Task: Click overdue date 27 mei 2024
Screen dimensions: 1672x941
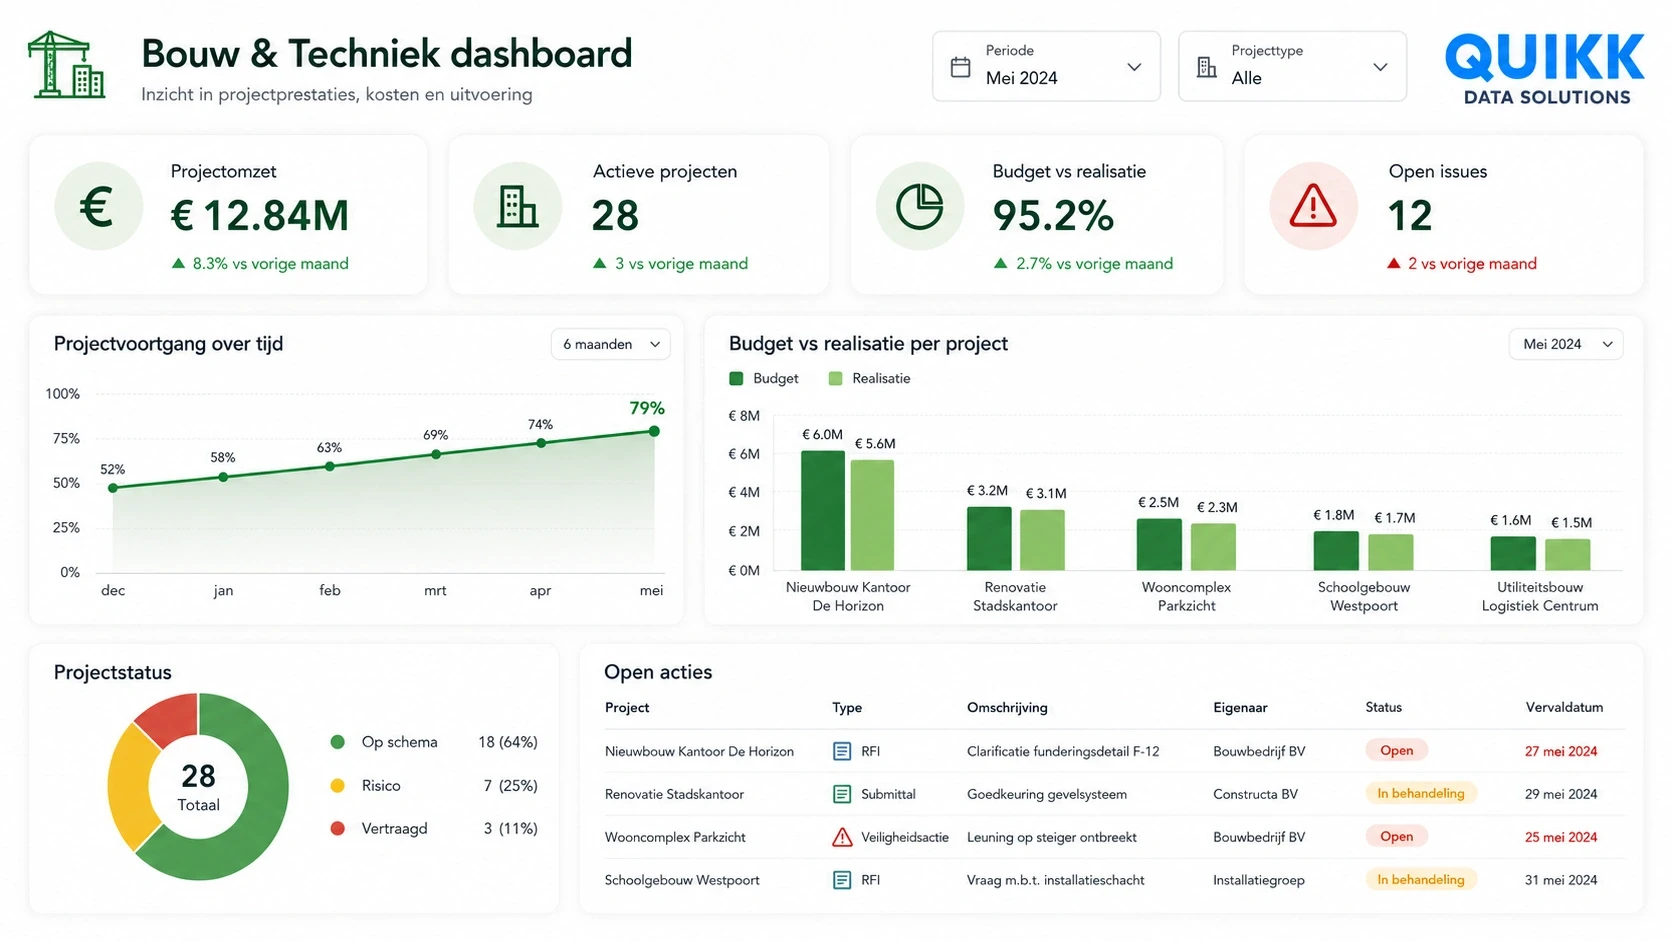Action: click(1561, 751)
